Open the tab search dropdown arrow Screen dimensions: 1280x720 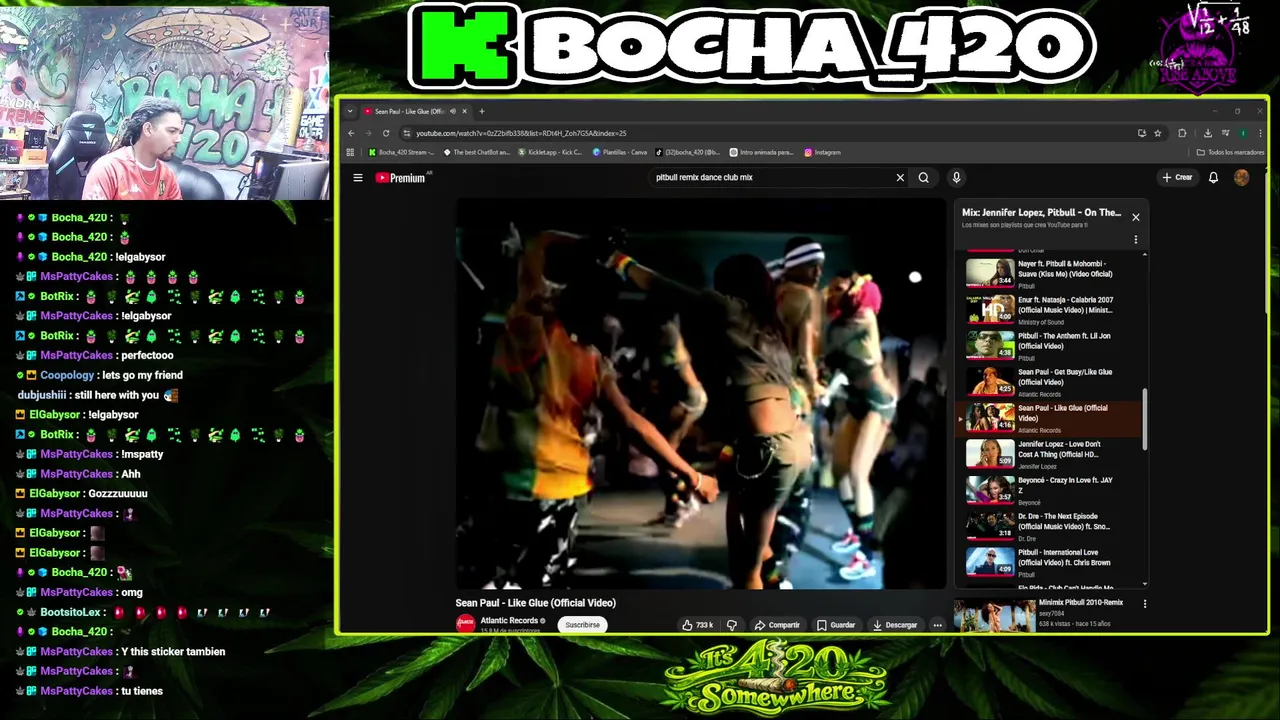(350, 111)
